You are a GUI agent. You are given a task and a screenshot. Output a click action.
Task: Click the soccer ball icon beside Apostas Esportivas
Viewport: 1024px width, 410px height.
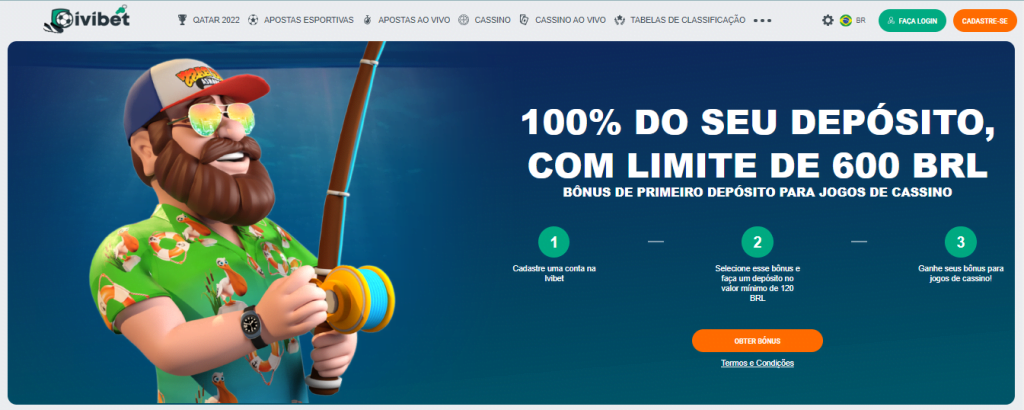coord(253,20)
